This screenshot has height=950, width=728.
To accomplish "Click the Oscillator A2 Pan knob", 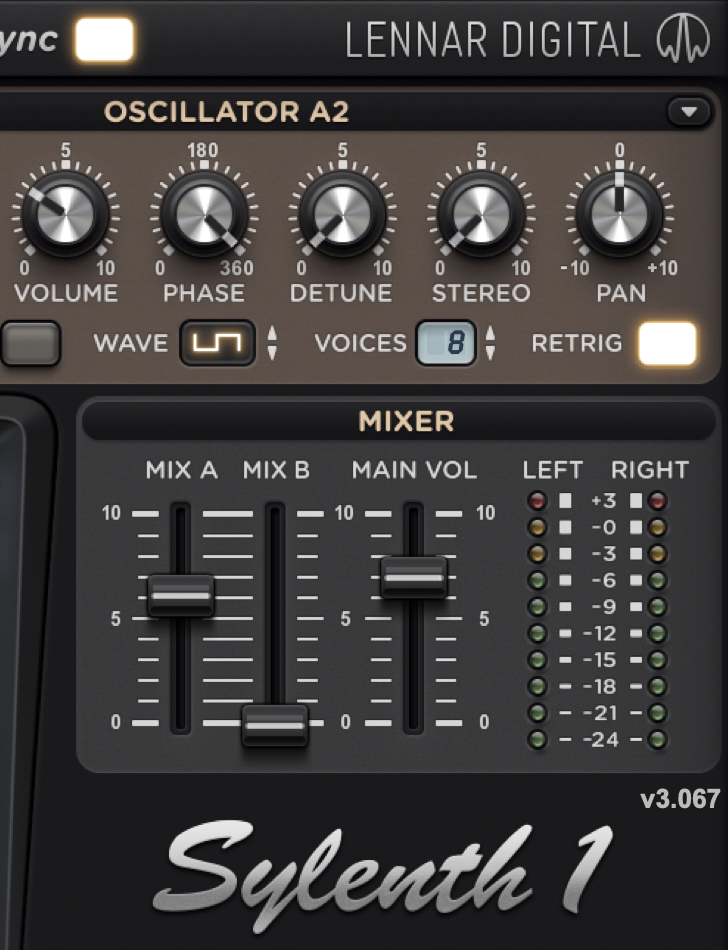I will (x=620, y=214).
